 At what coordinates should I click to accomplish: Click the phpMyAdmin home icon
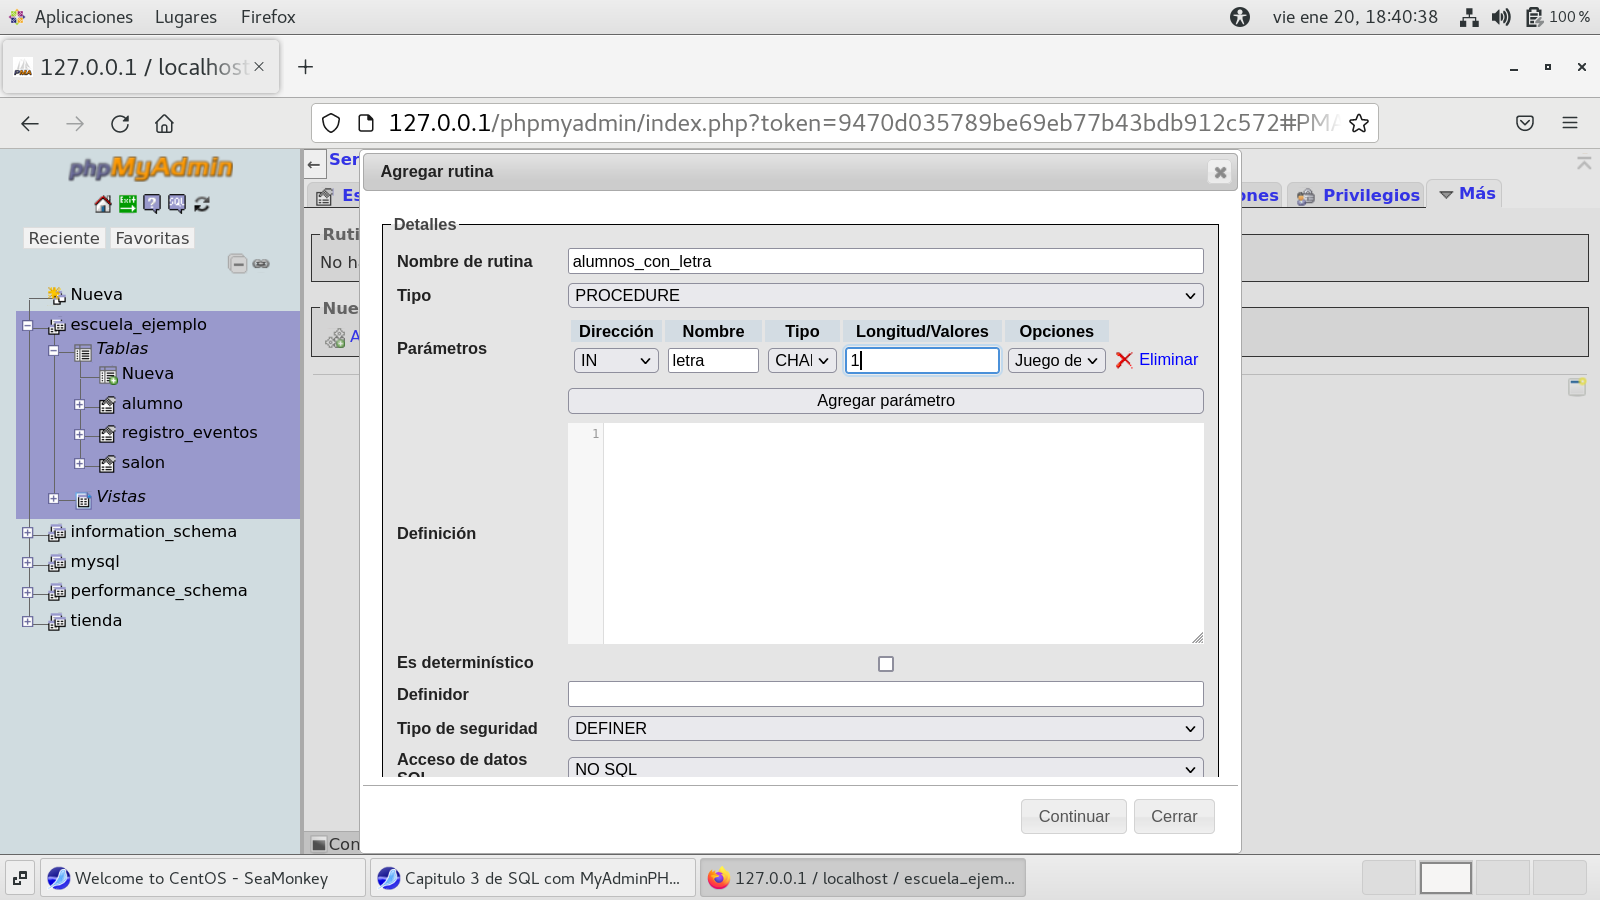coord(103,204)
